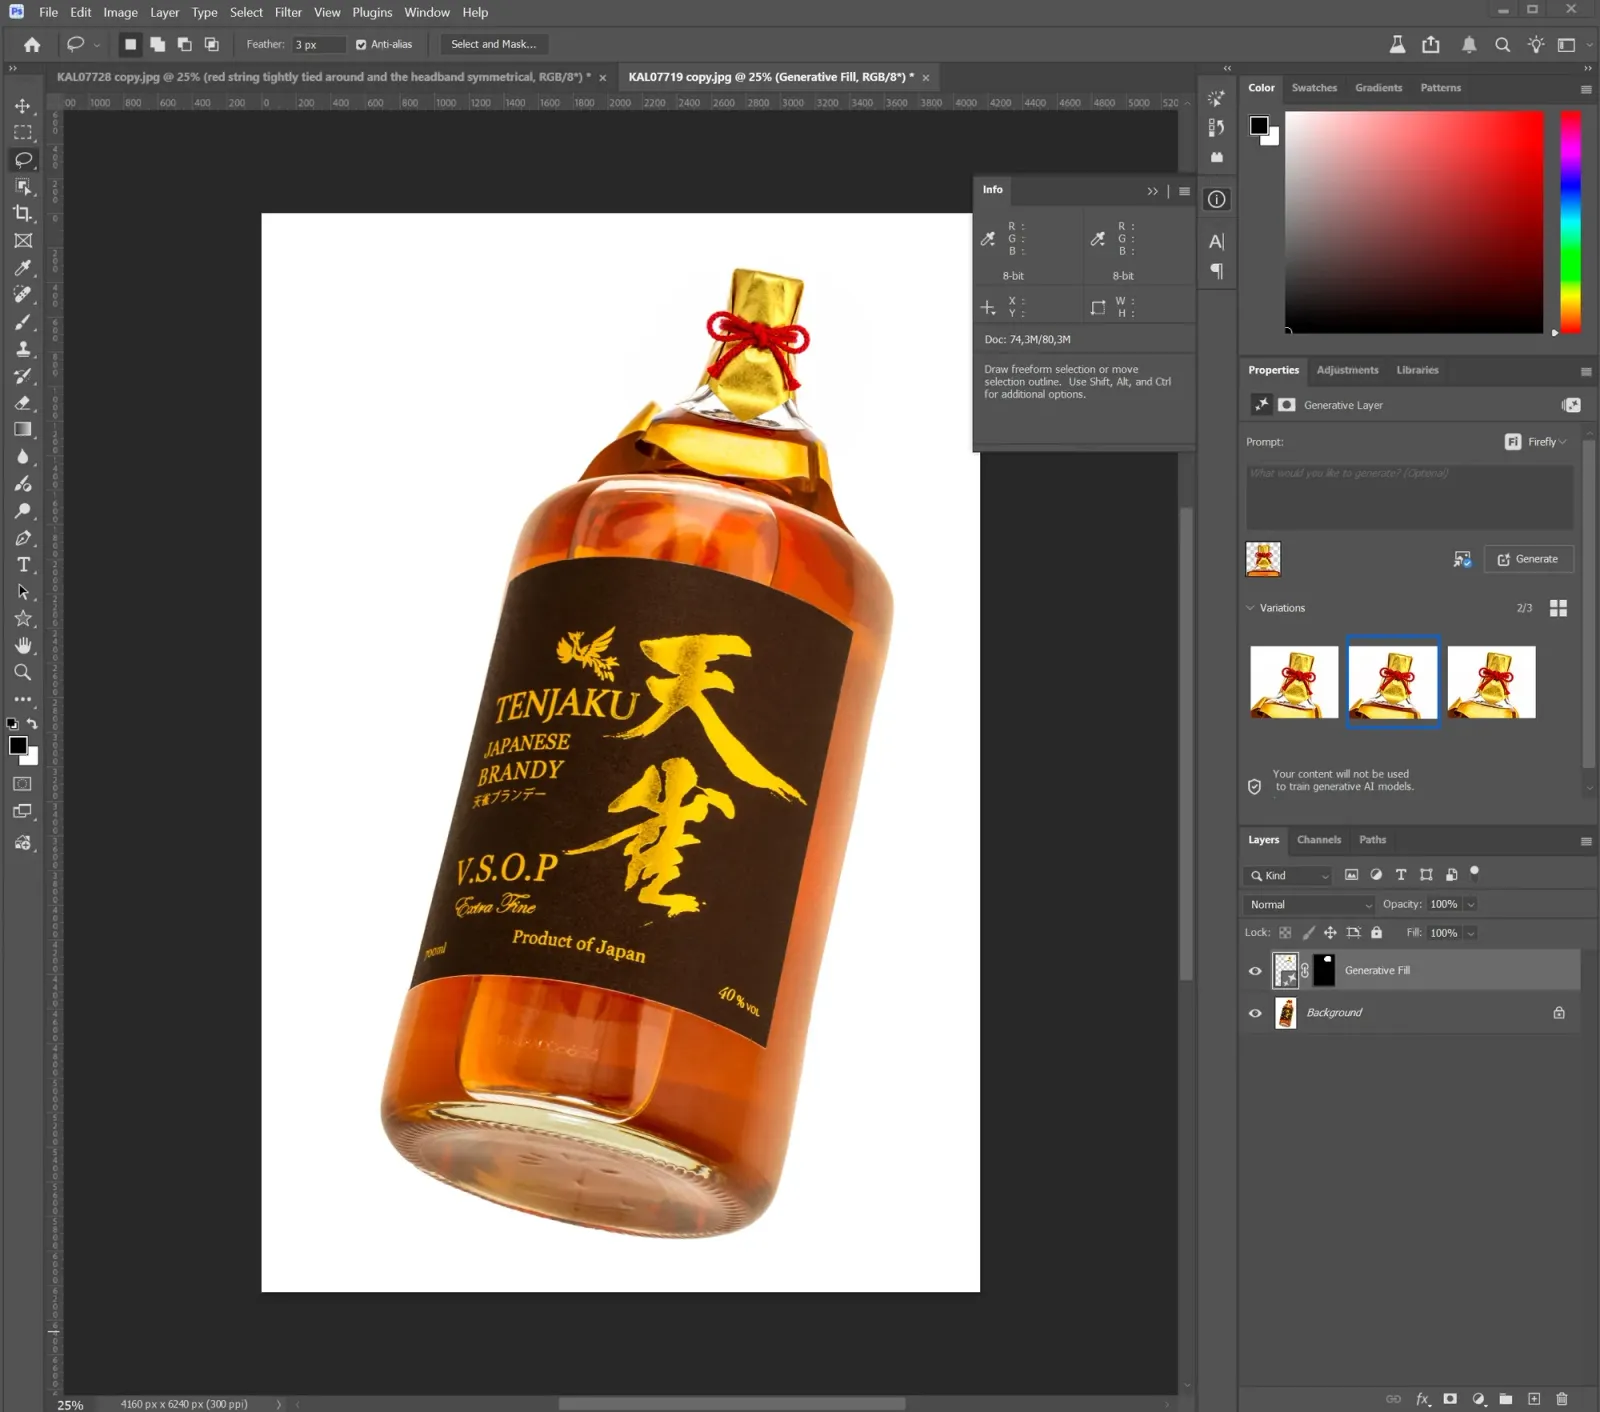Viewport: 1600px width, 1412px height.
Task: Open the Plugins menu
Action: 372,12
